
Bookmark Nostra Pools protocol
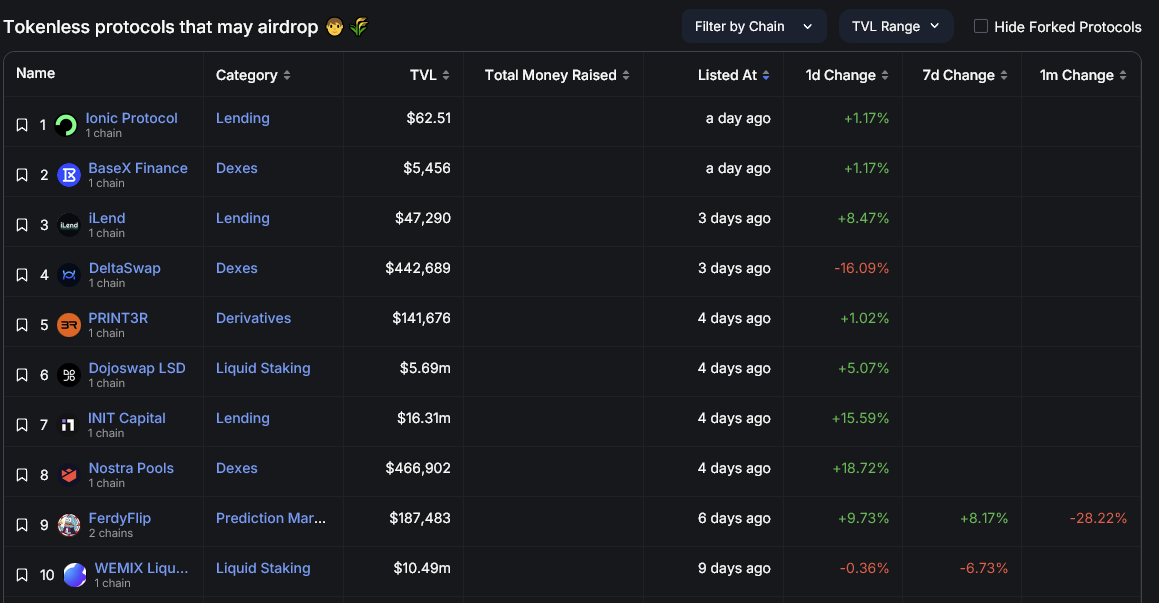22,475
